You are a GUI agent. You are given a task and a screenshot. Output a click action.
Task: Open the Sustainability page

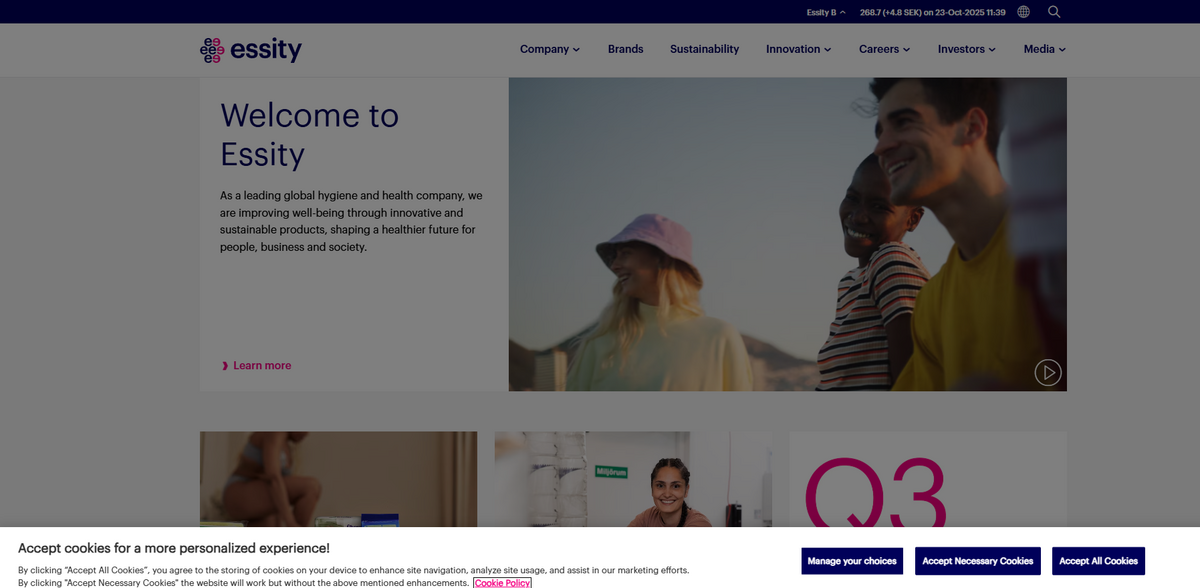705,49
